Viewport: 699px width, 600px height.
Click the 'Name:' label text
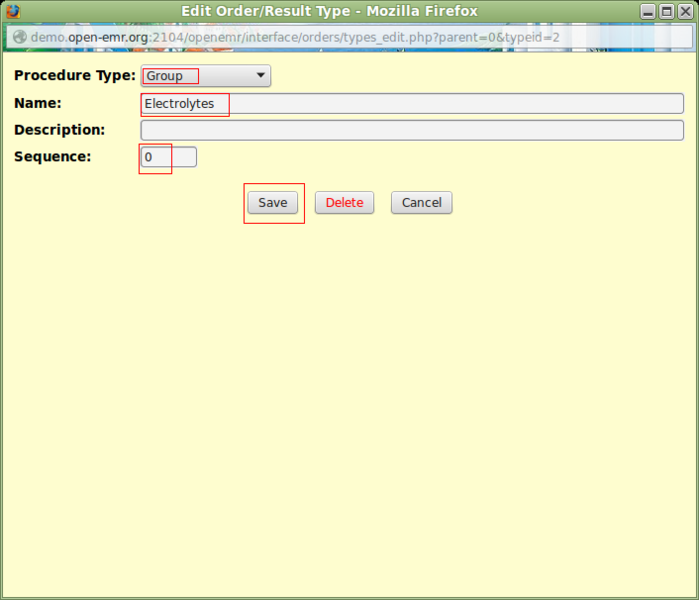point(37,103)
